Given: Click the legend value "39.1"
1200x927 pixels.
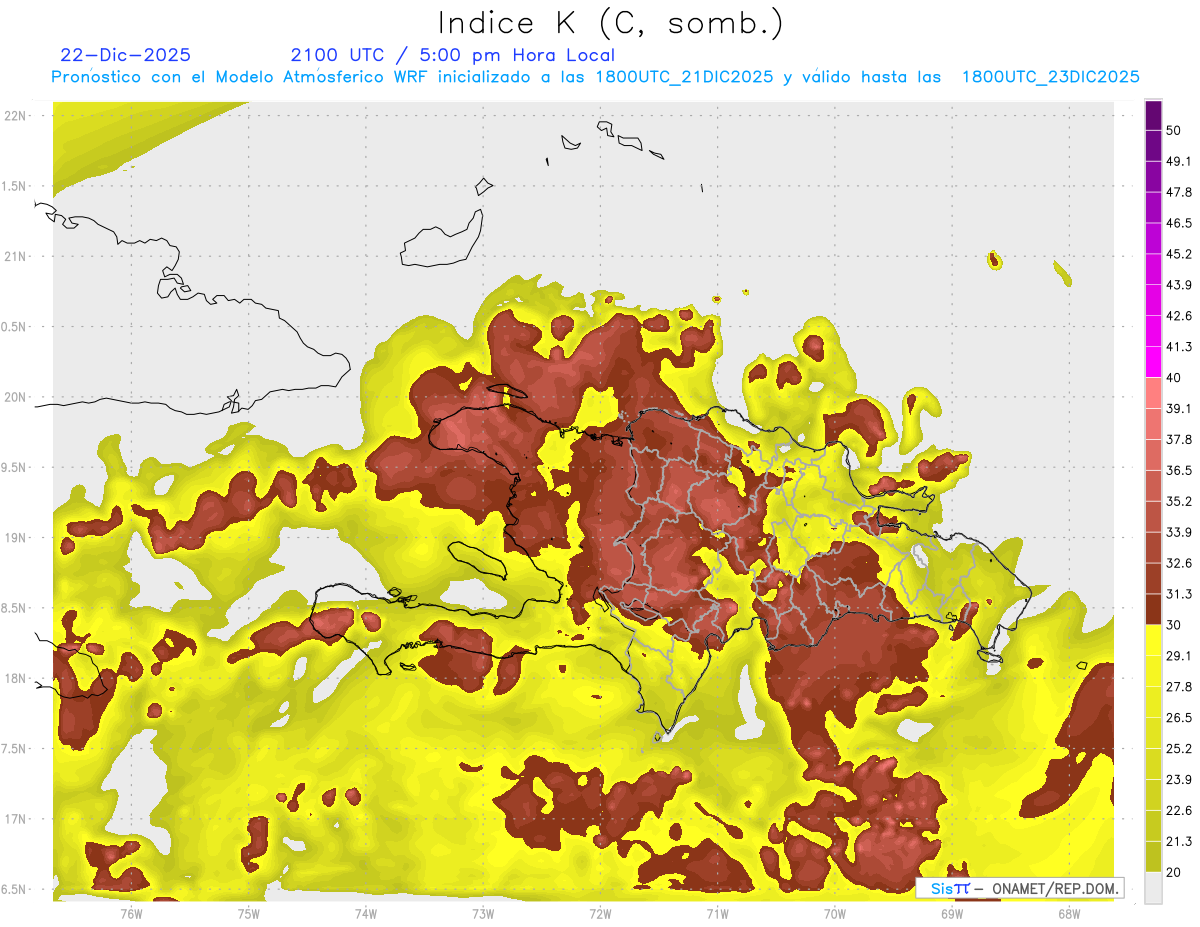Looking at the screenshot, I should (1179, 408).
